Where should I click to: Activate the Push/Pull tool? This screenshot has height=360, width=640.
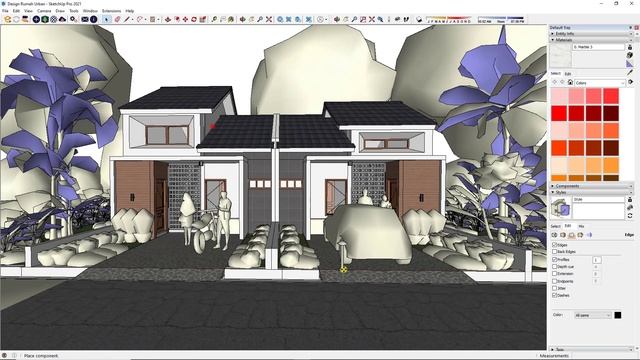pyautogui.click(x=168, y=19)
